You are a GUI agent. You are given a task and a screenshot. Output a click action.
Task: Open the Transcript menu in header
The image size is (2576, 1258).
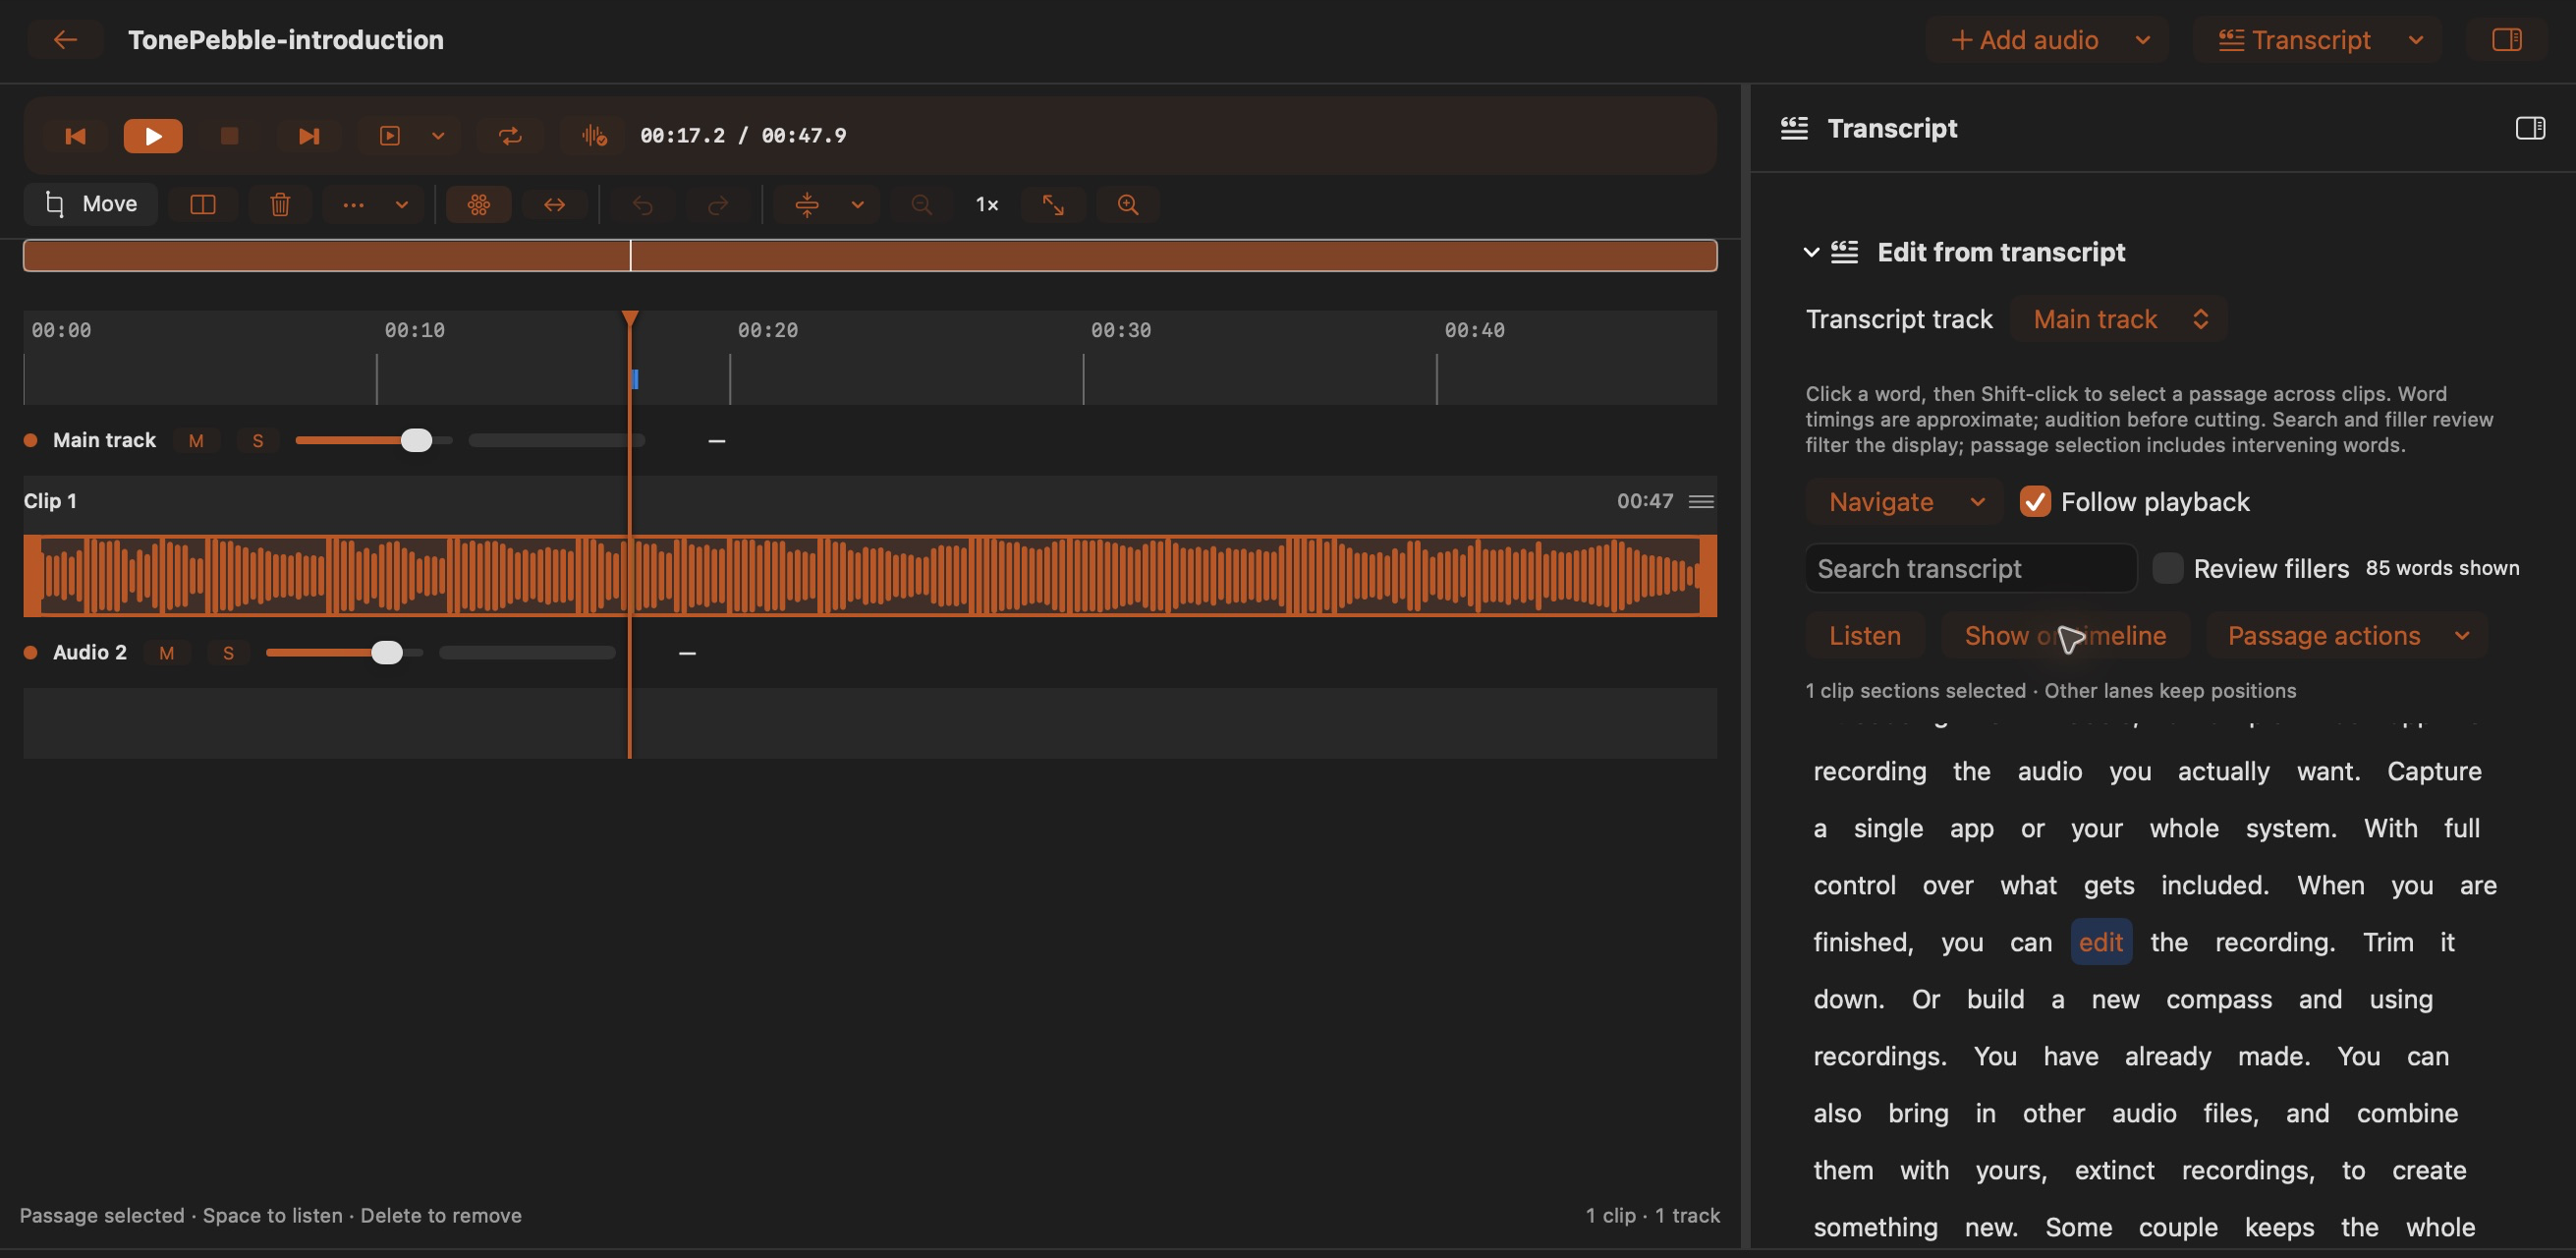tap(2318, 40)
